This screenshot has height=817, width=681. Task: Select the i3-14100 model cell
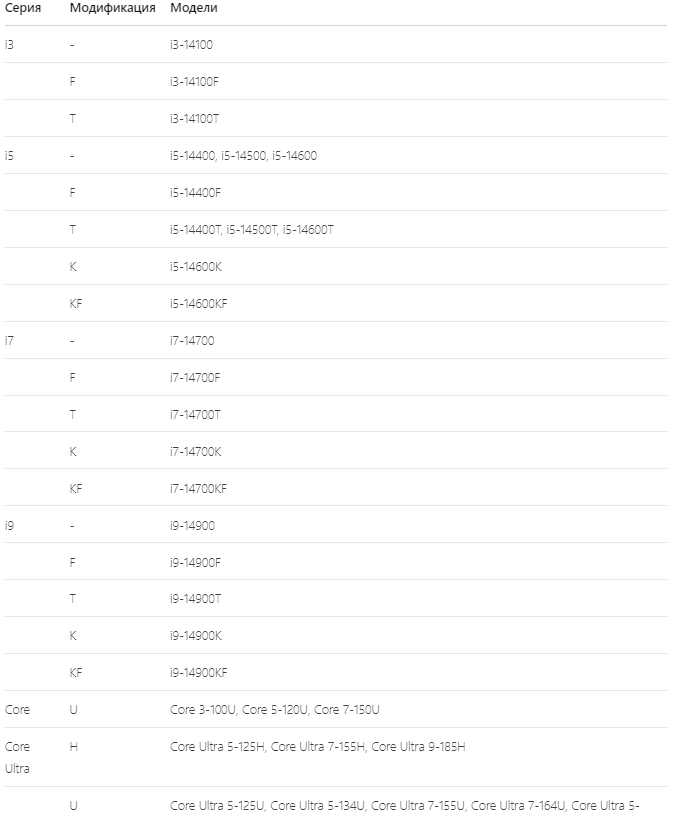191,45
